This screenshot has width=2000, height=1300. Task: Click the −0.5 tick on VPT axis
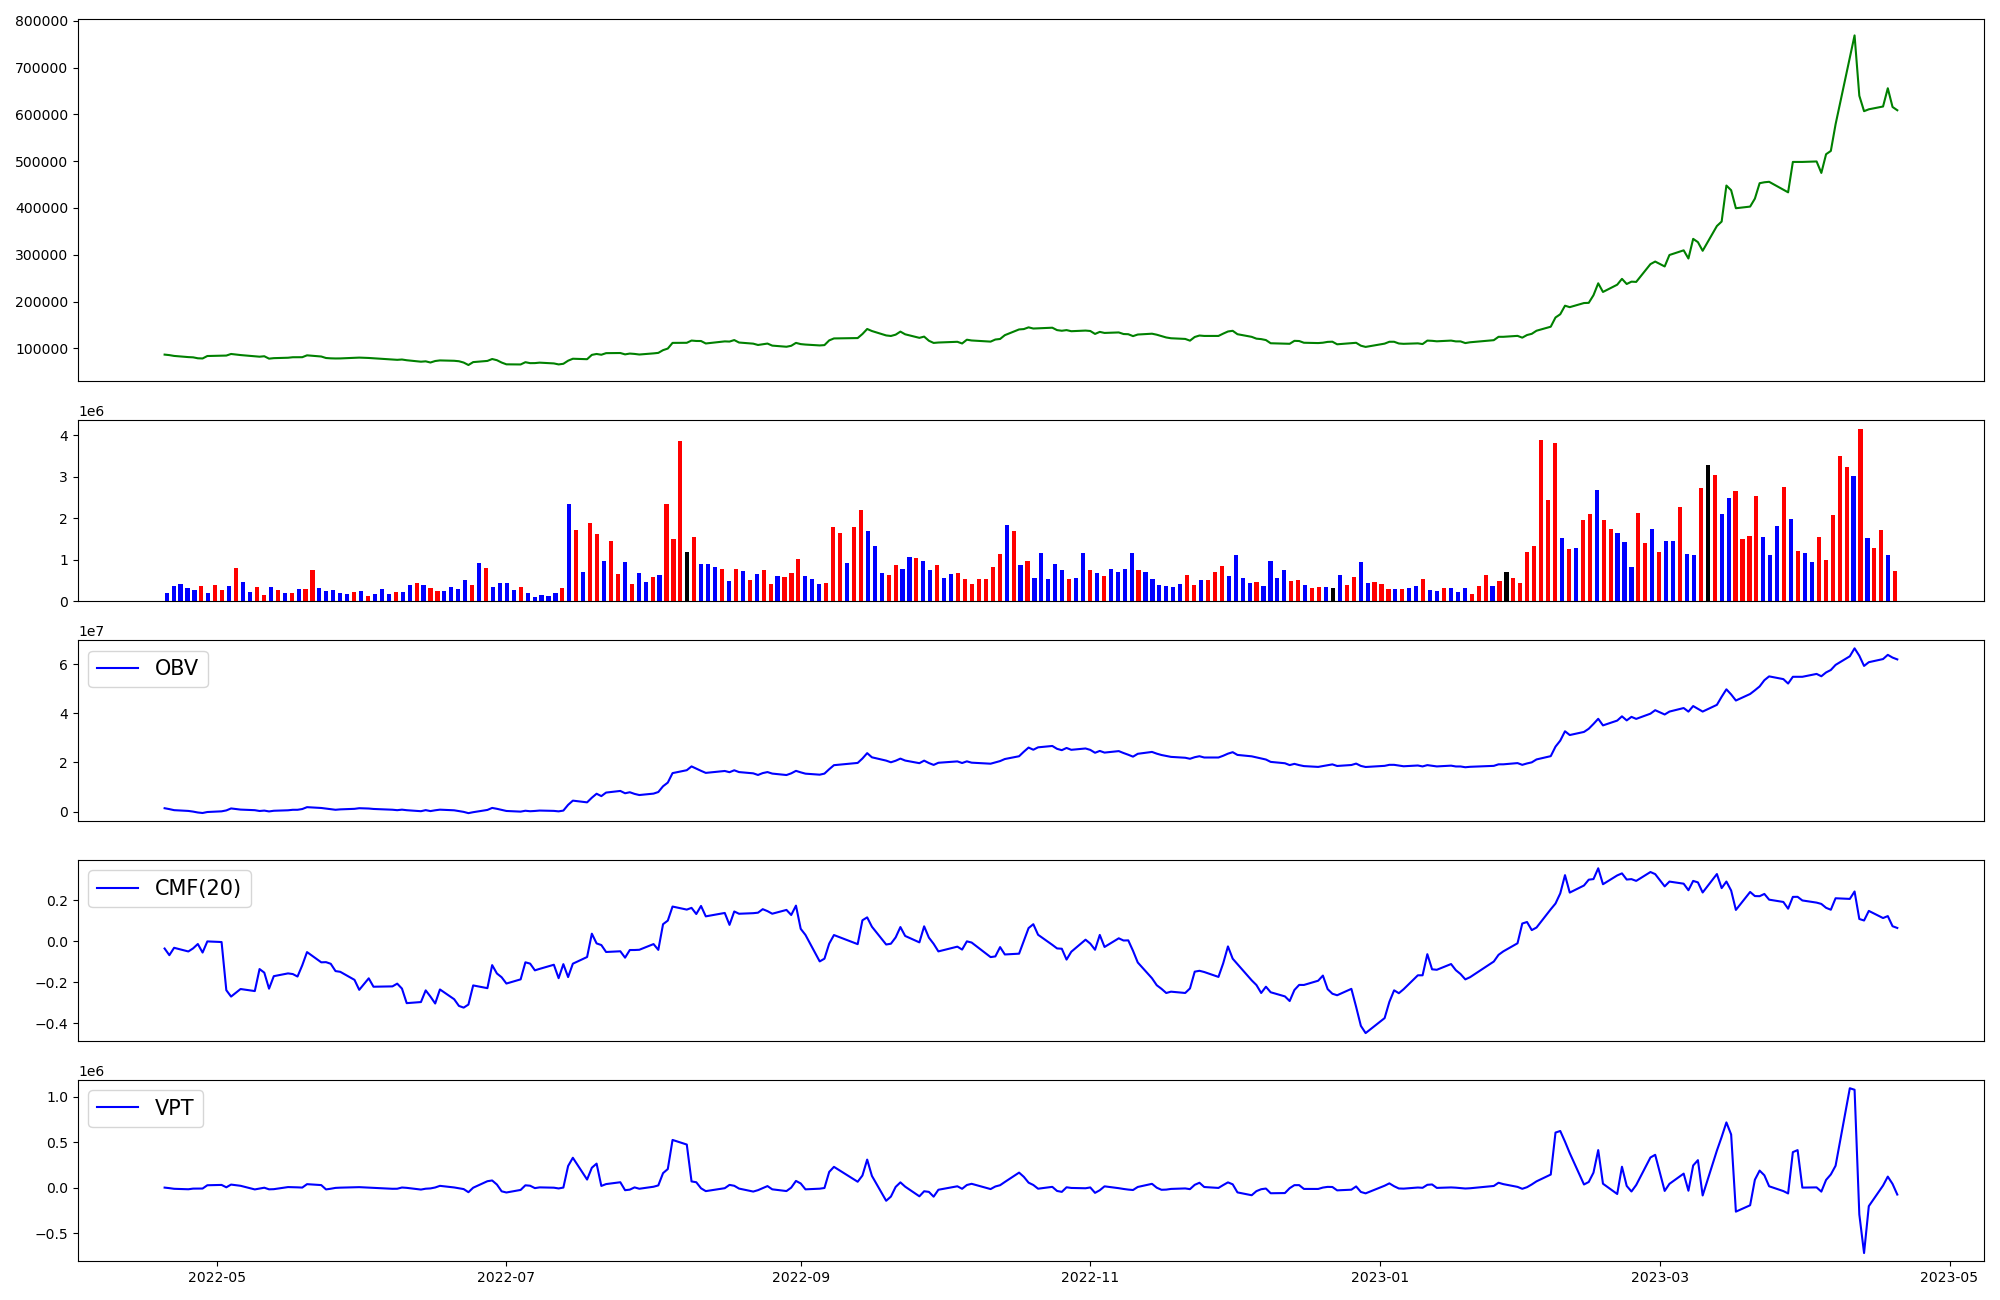(x=50, y=1234)
